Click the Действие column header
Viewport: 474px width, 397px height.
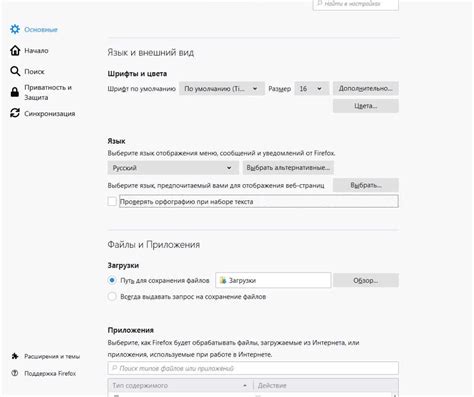[x=325, y=385]
